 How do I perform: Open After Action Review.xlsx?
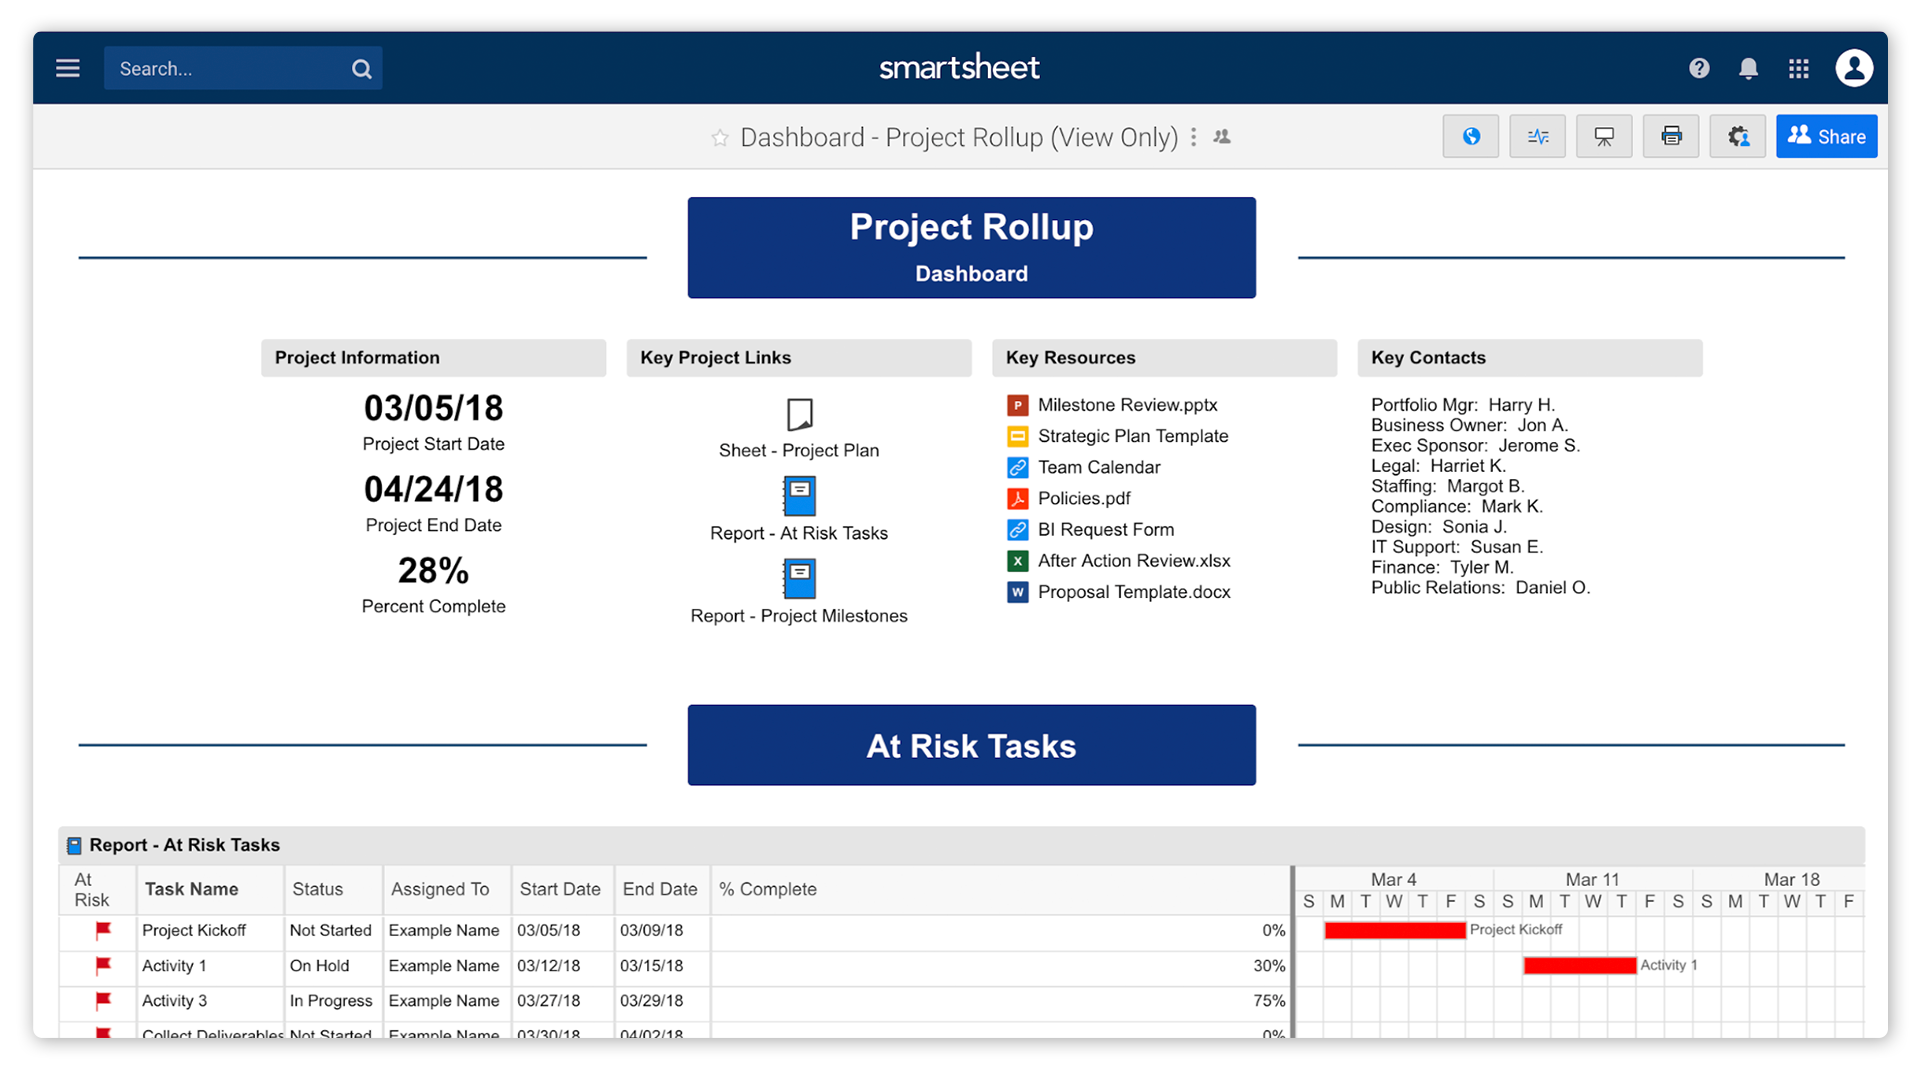(1134, 561)
